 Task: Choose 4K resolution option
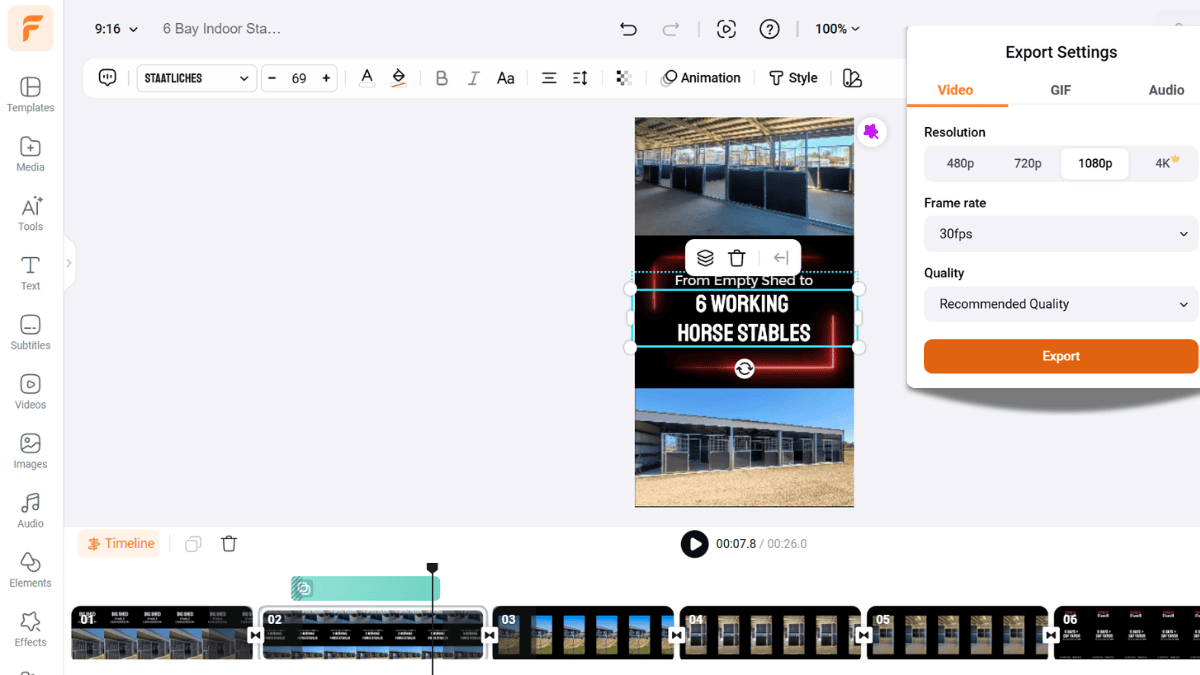click(1165, 163)
